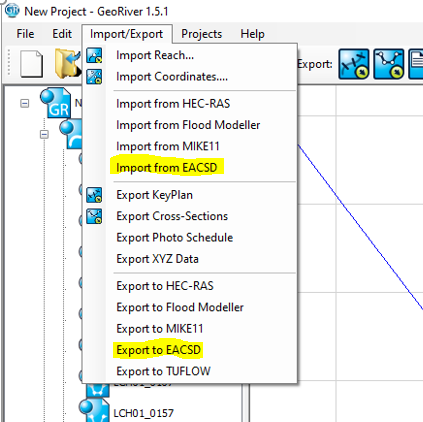Open the Edit menu
The height and width of the screenshot is (422, 423).
62,34
